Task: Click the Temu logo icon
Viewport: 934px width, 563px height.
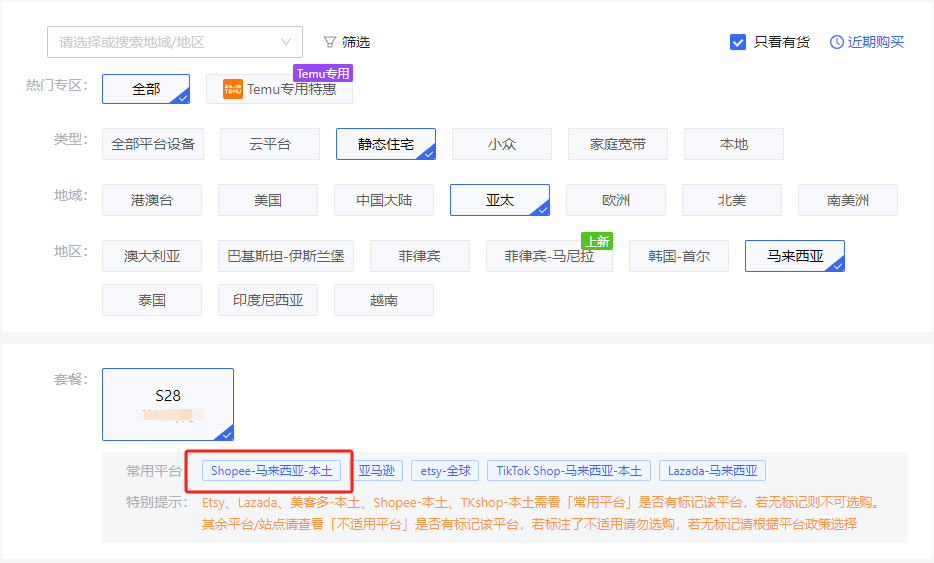Action: pos(232,89)
